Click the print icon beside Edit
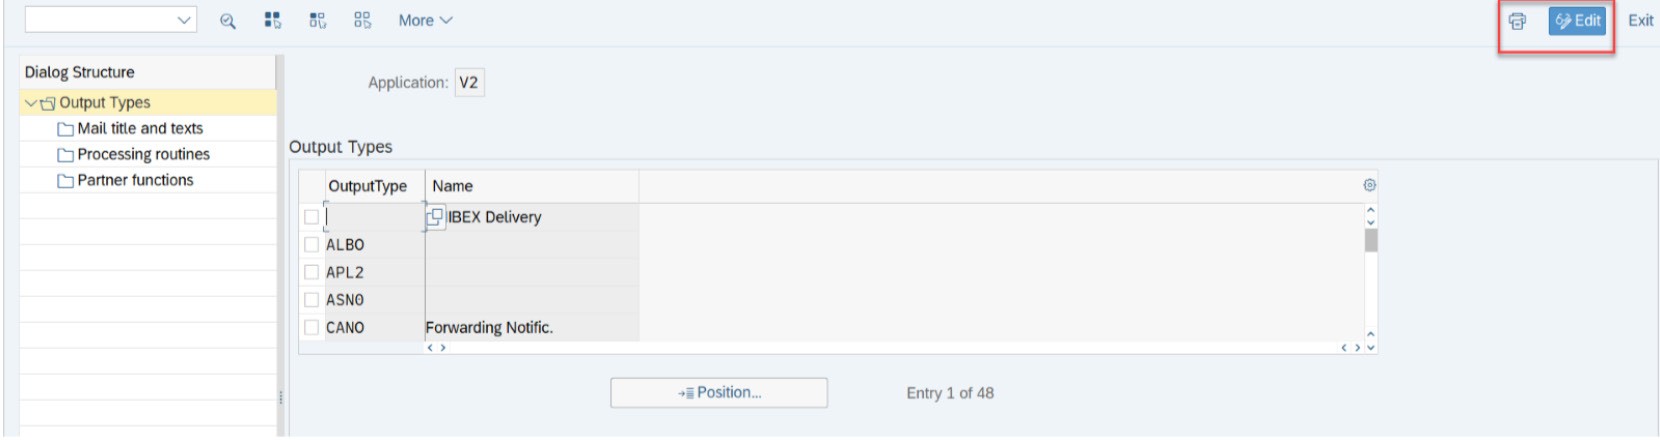Image resolution: width=1660 pixels, height=440 pixels. pyautogui.click(x=1517, y=21)
